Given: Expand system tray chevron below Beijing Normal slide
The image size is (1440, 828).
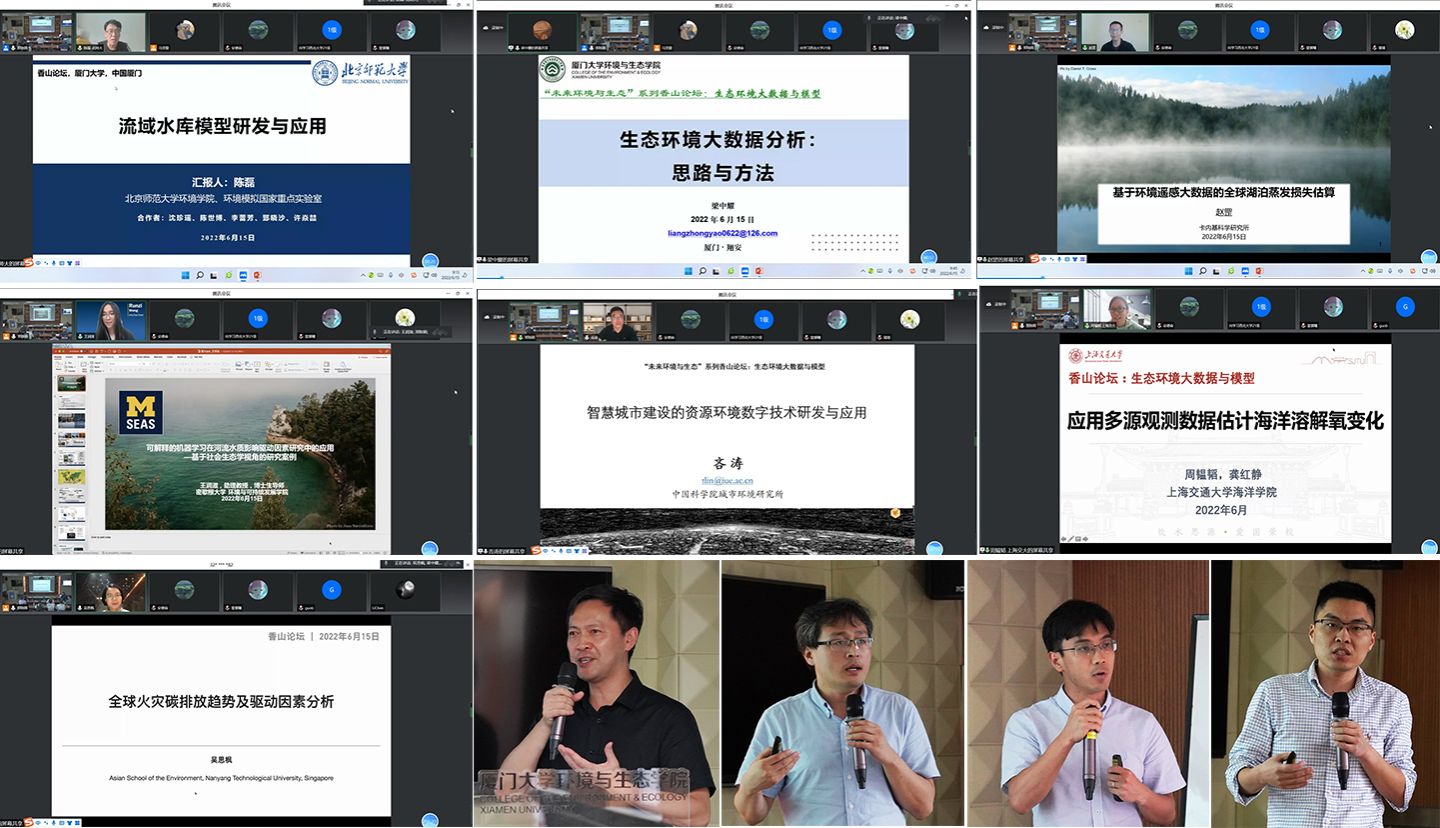Looking at the screenshot, I should tap(361, 274).
